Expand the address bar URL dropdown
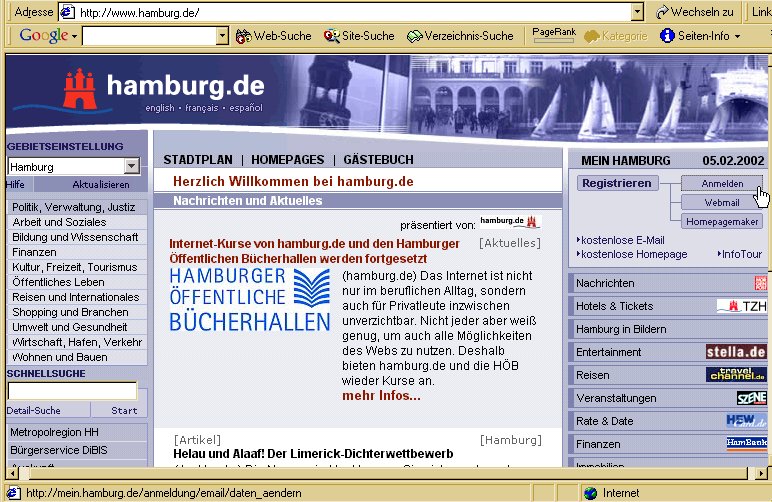The image size is (772, 502). [x=637, y=12]
